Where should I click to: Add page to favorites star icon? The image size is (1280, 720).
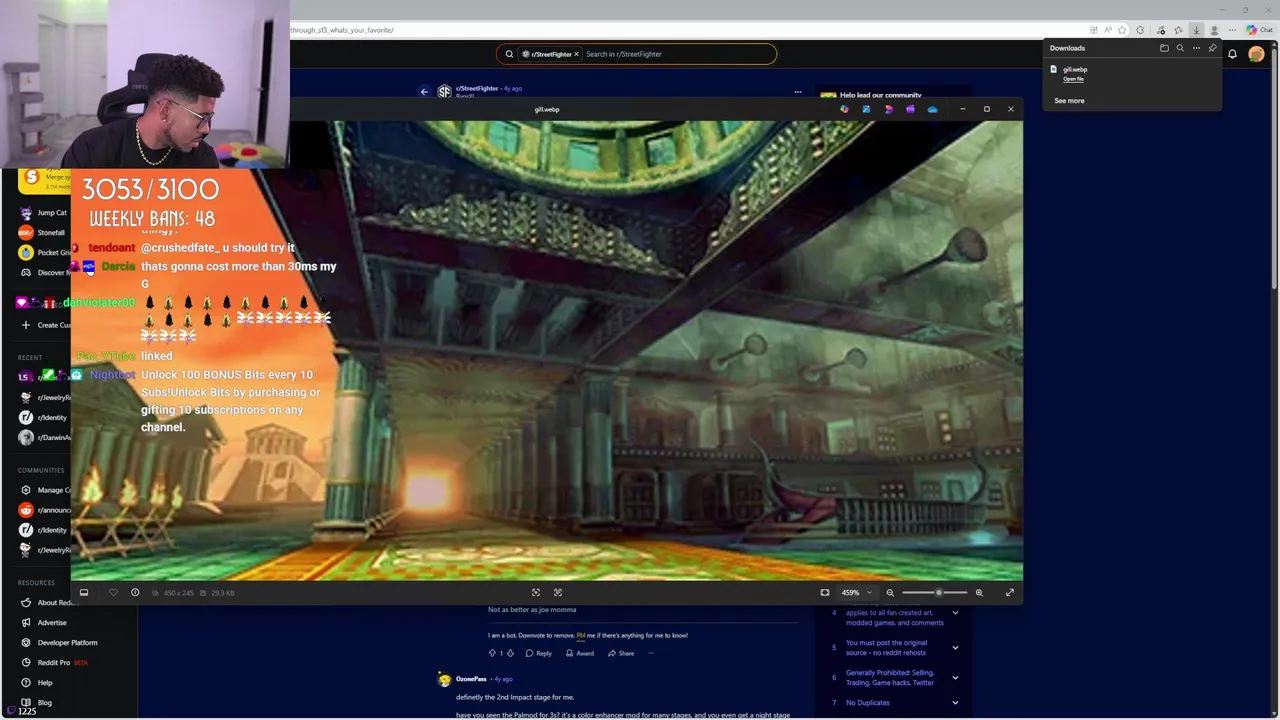point(1122,30)
